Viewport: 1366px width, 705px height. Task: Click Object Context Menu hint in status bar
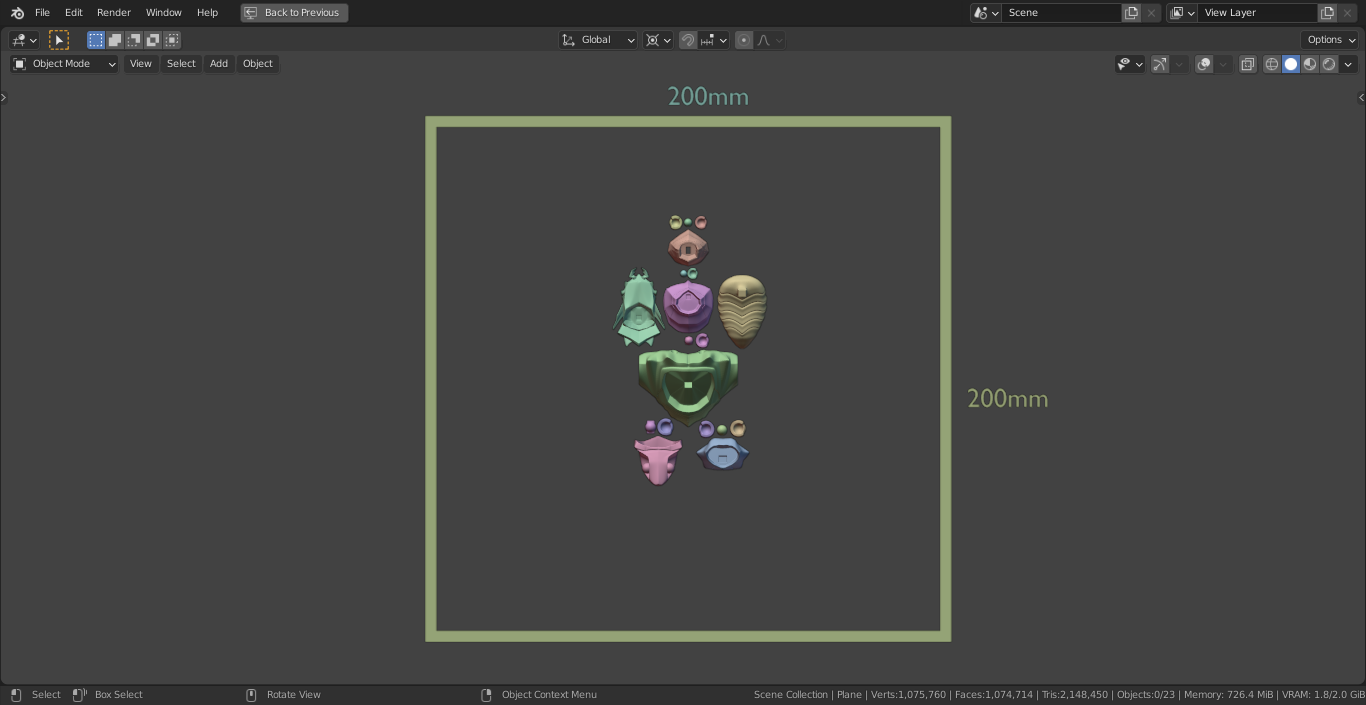[539, 695]
